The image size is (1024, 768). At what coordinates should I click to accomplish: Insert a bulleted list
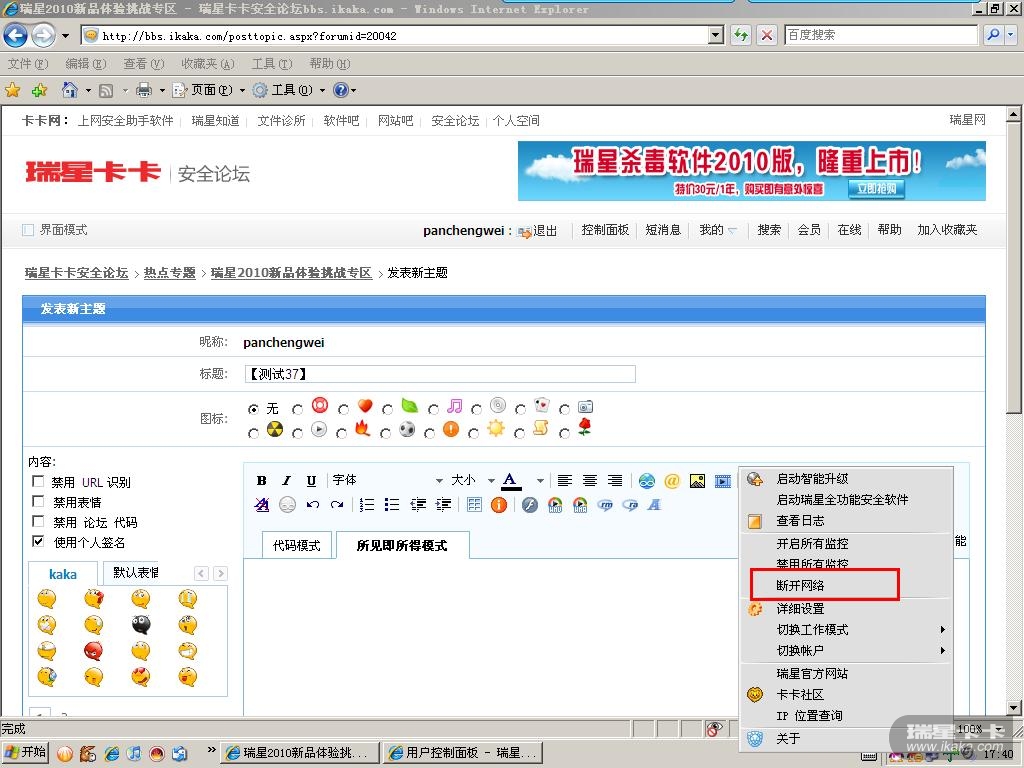(x=392, y=505)
